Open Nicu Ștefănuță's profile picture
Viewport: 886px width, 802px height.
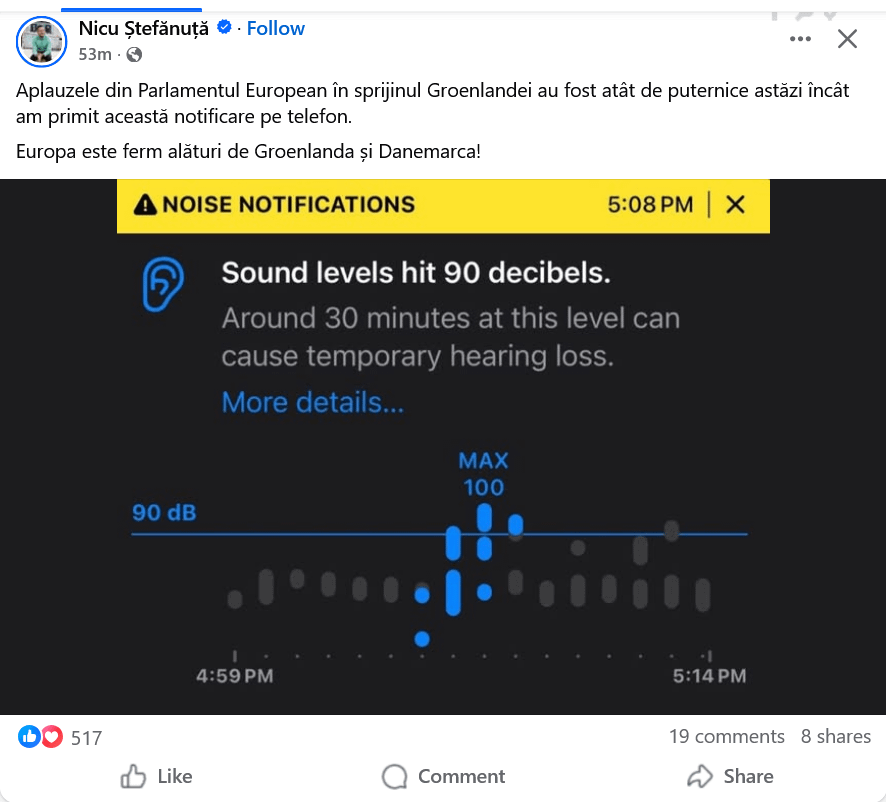click(42, 41)
